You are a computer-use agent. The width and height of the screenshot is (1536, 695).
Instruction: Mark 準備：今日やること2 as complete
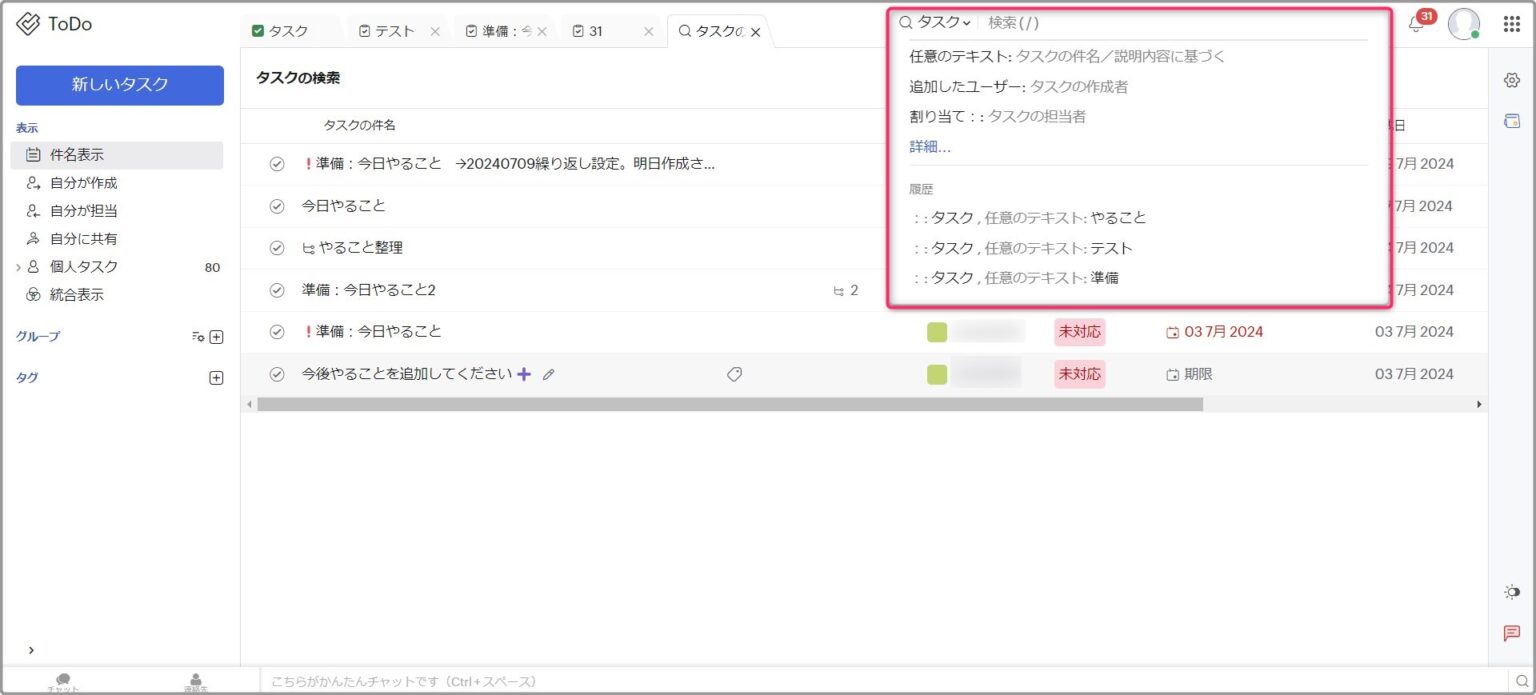(277, 289)
